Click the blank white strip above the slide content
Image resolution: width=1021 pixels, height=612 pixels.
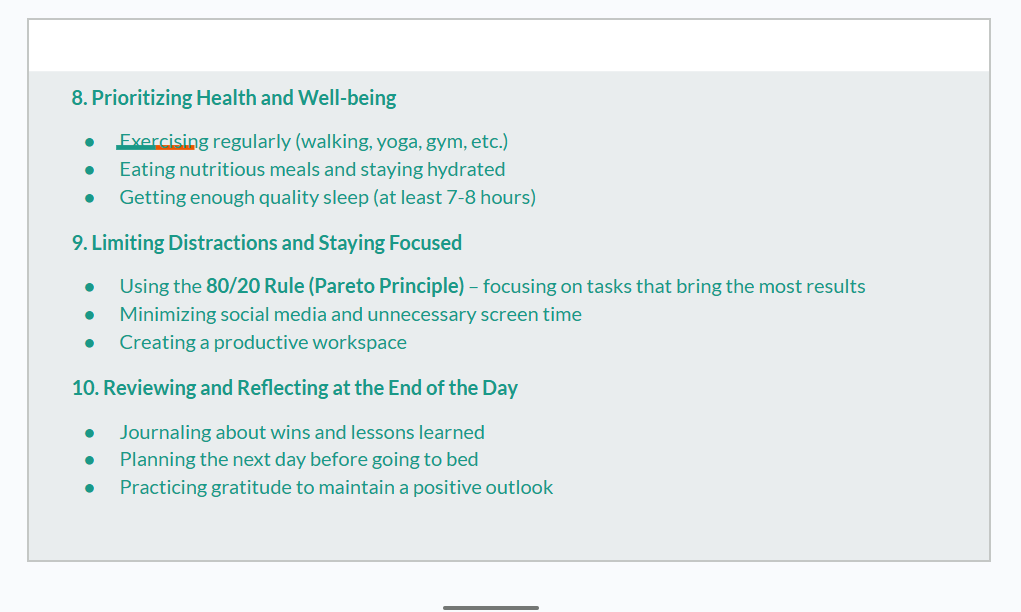click(x=509, y=46)
